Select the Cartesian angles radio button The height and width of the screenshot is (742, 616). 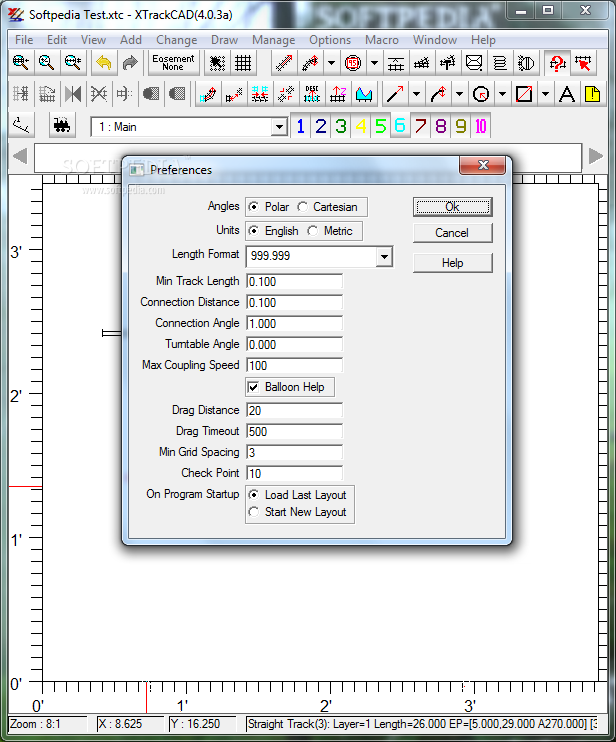[302, 207]
